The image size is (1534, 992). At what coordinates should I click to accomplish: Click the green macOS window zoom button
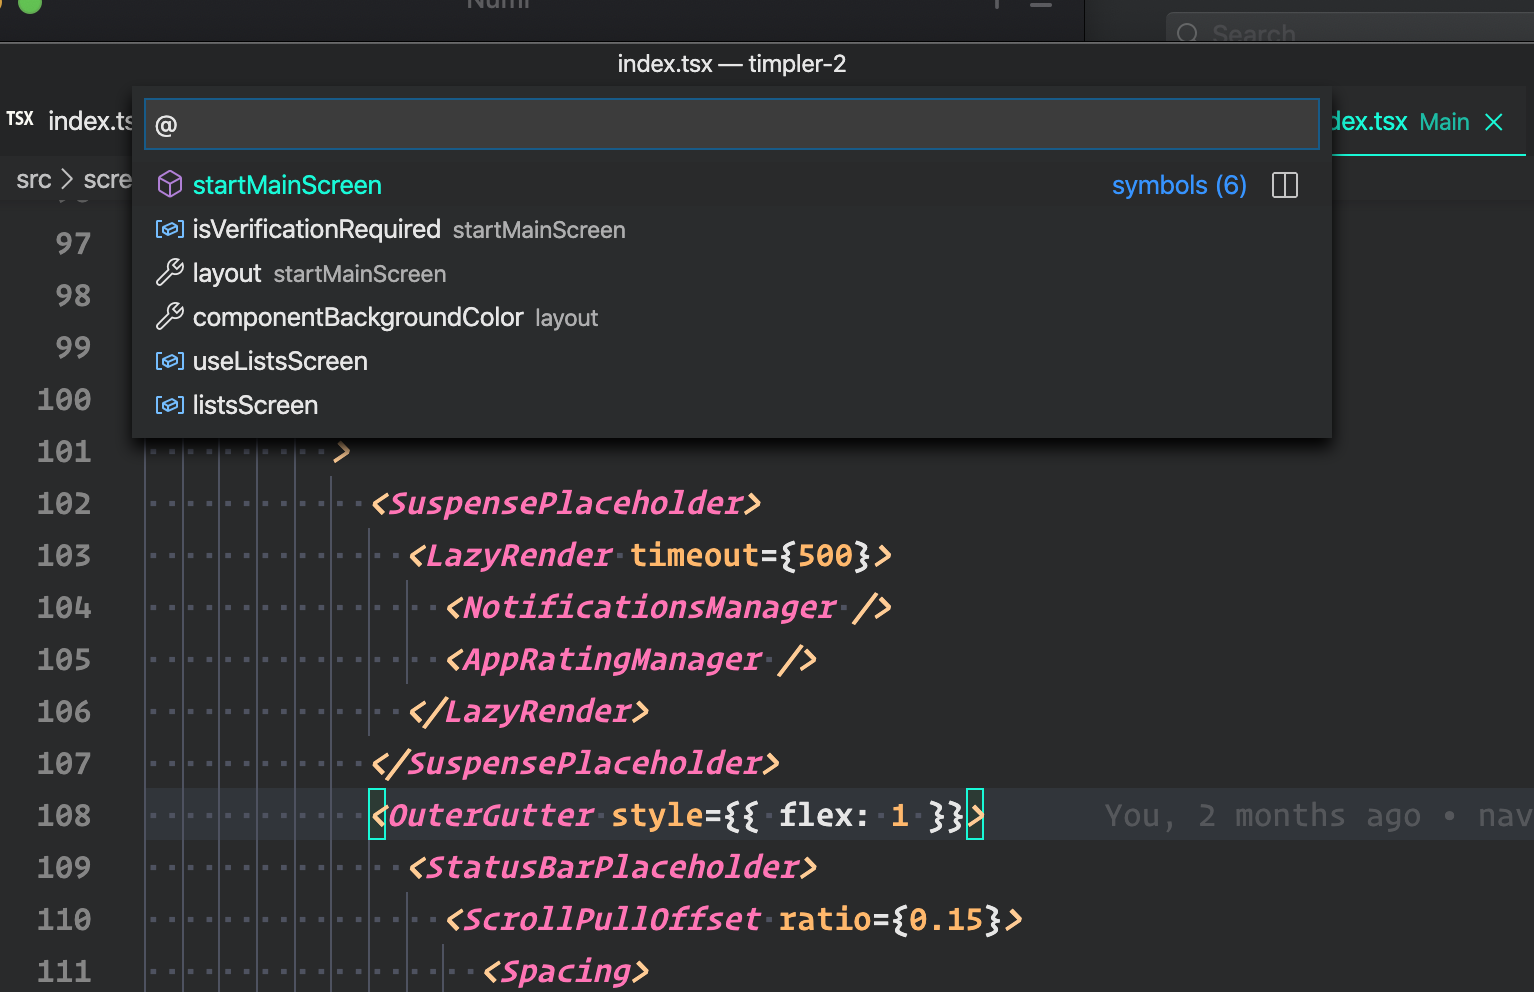pyautogui.click(x=30, y=4)
